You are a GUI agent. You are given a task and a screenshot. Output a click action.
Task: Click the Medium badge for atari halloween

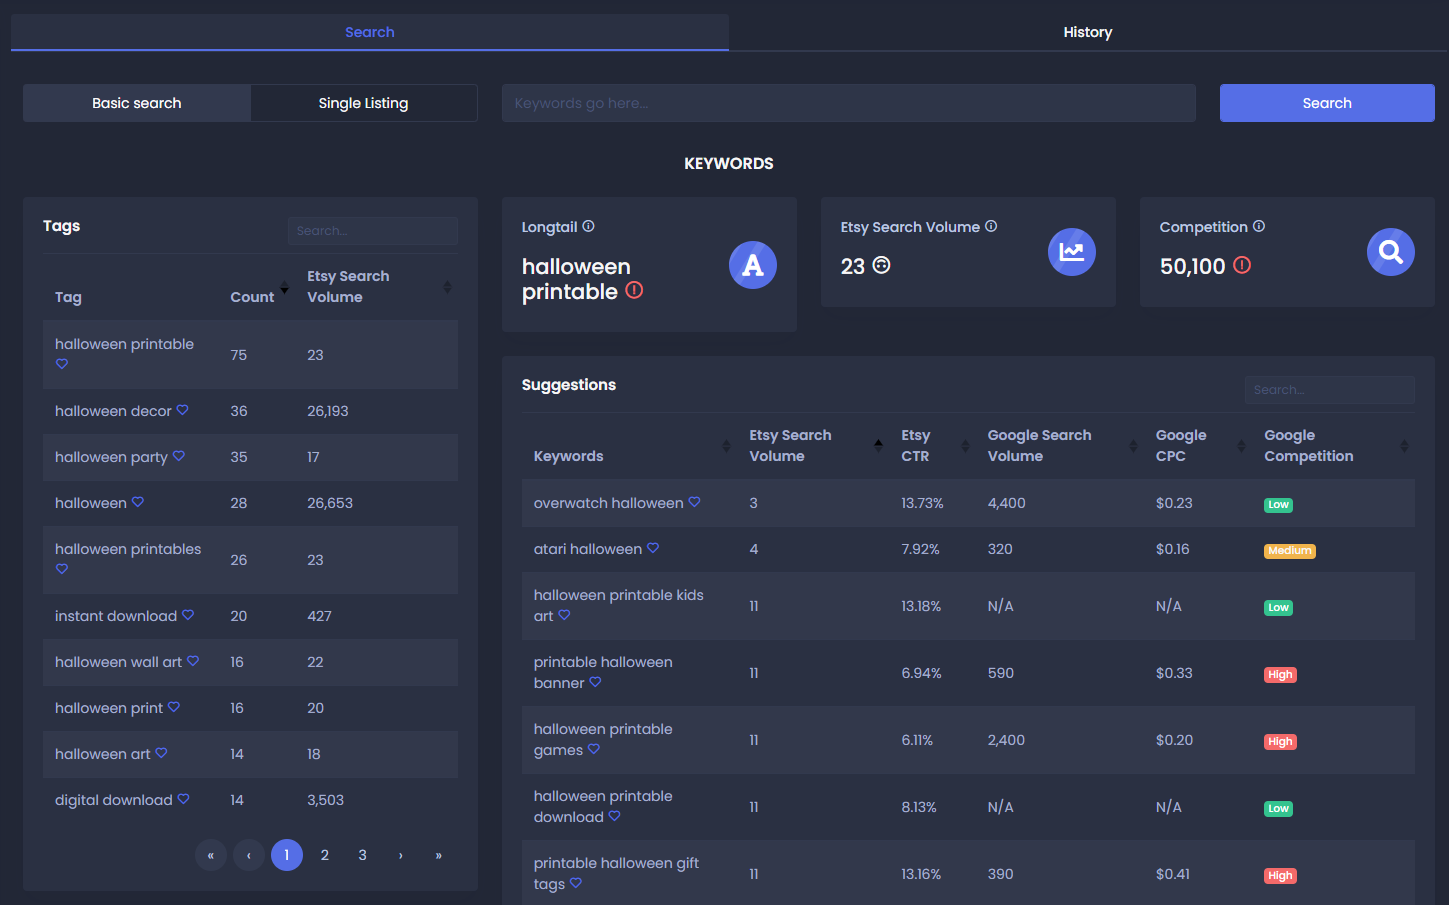point(1290,551)
